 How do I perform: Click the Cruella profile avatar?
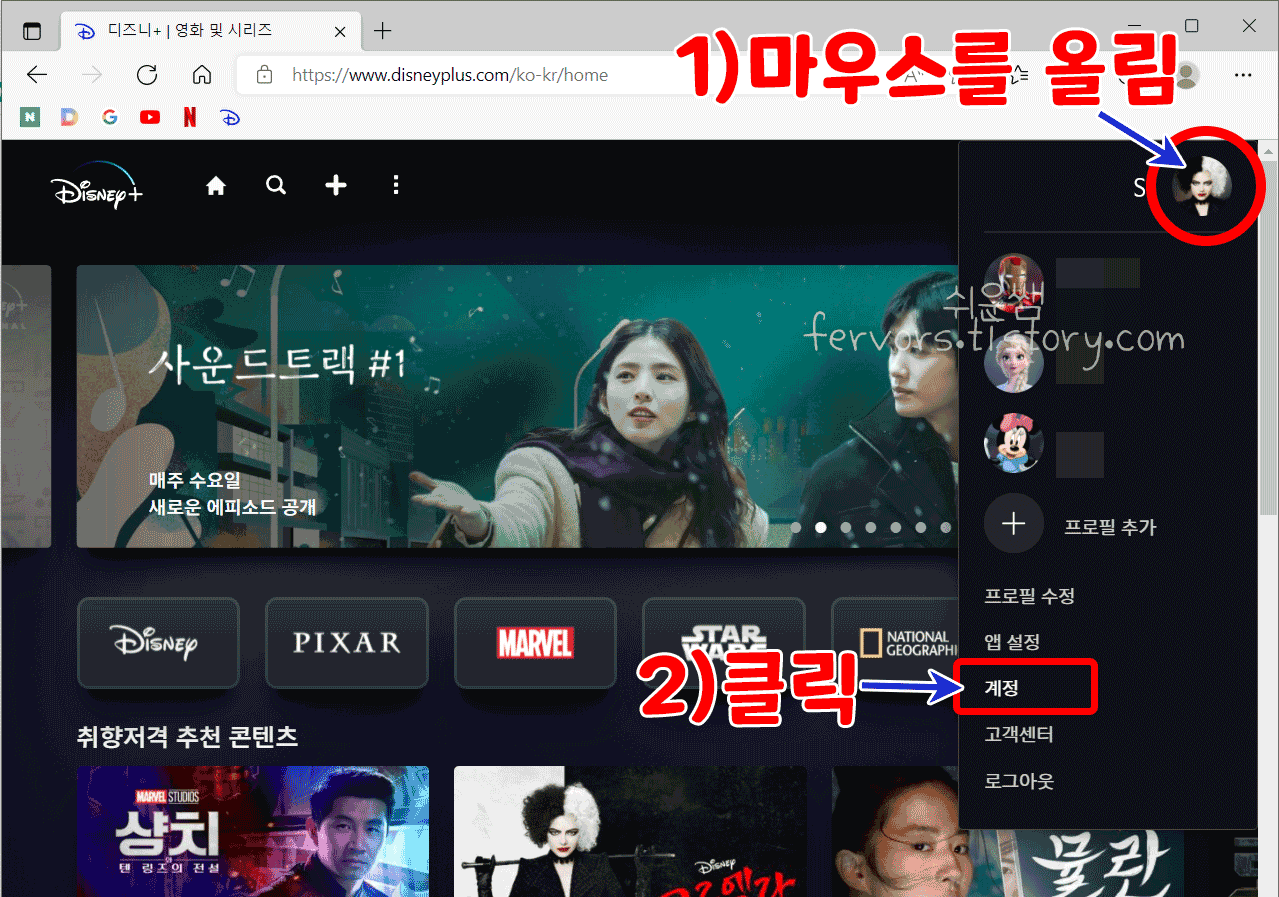(x=1203, y=186)
